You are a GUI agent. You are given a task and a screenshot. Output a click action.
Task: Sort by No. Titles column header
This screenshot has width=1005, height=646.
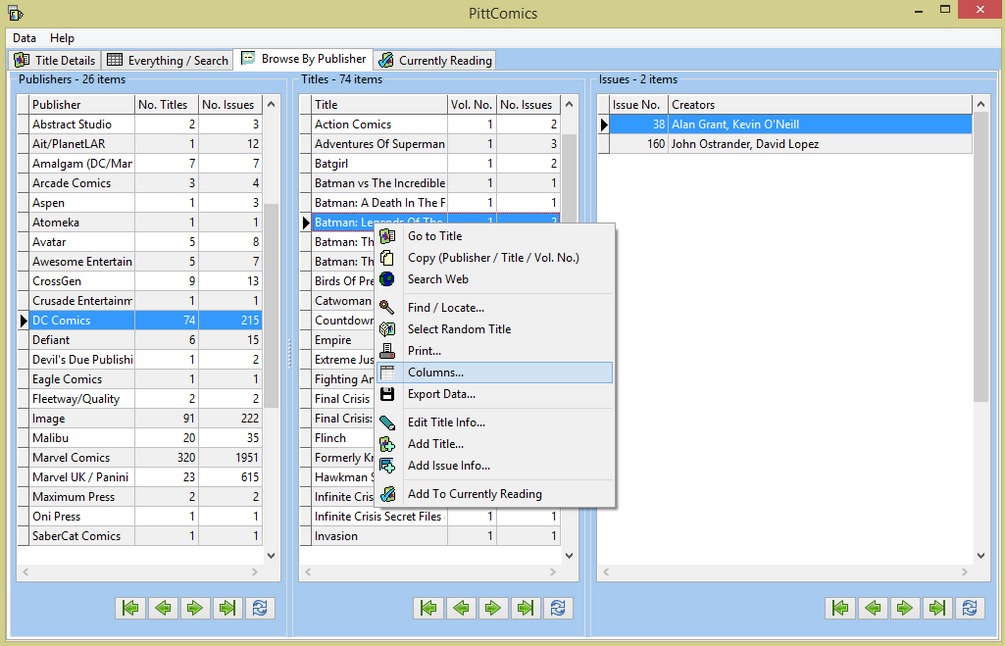[x=167, y=104]
